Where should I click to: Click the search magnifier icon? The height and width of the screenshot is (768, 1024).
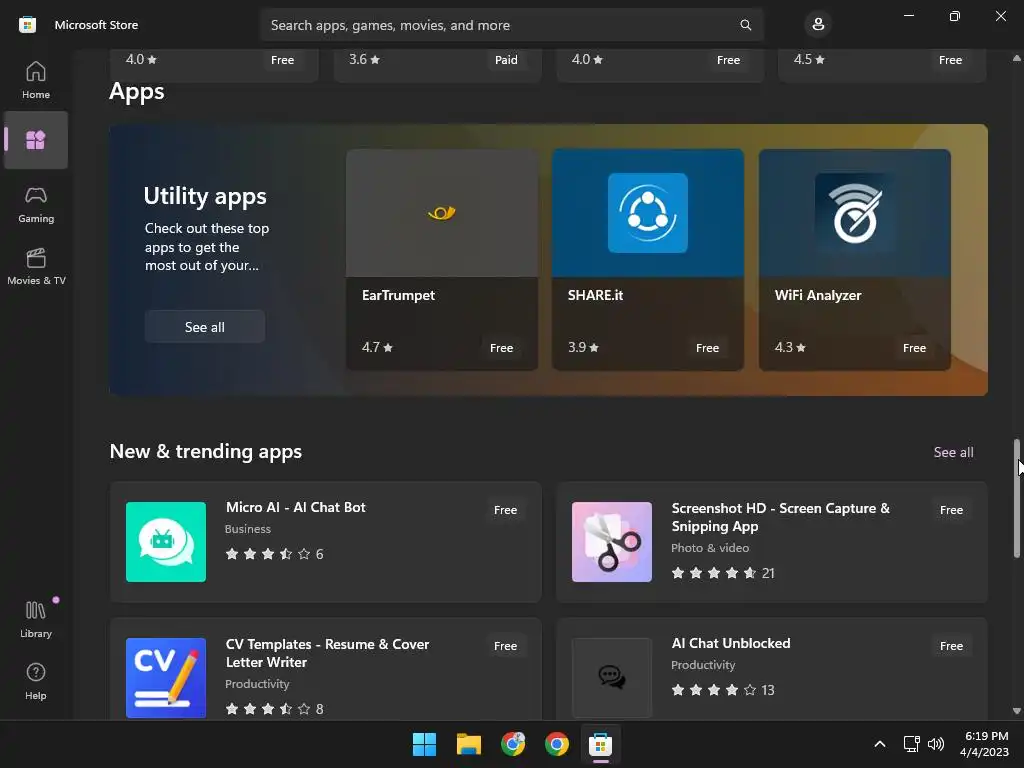click(745, 25)
